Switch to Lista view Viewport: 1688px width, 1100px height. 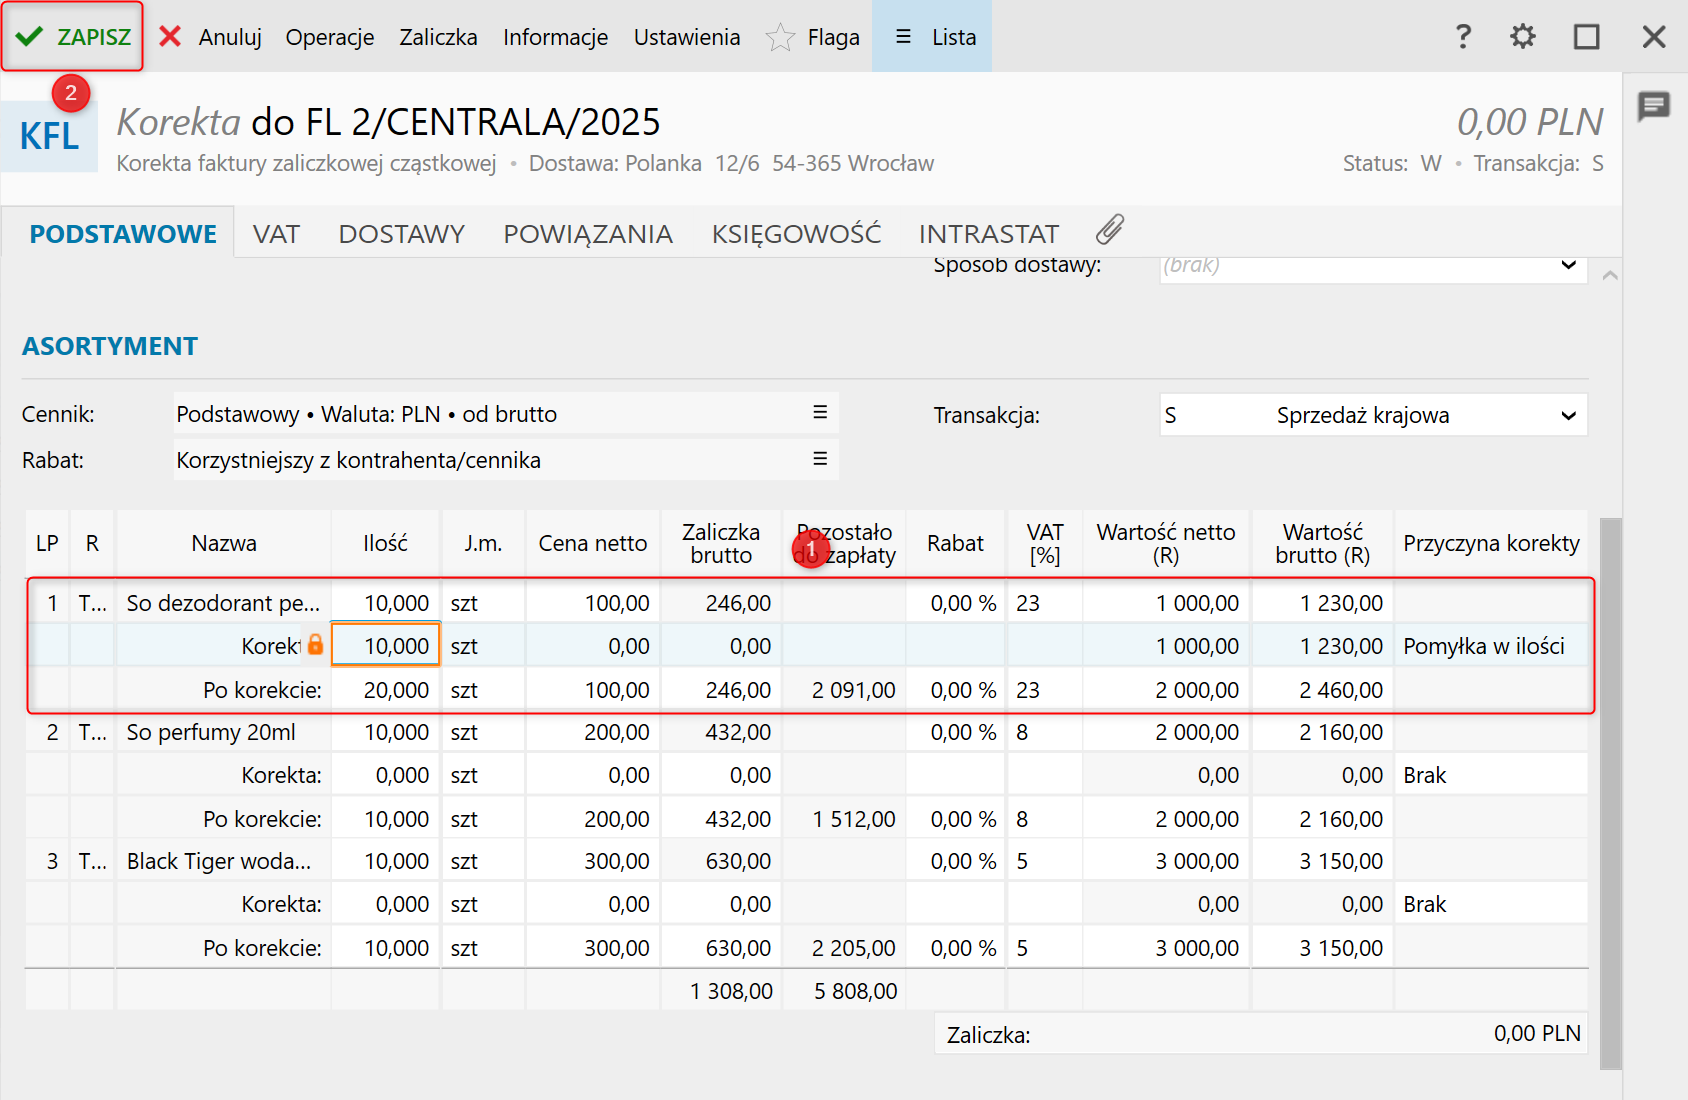[933, 37]
